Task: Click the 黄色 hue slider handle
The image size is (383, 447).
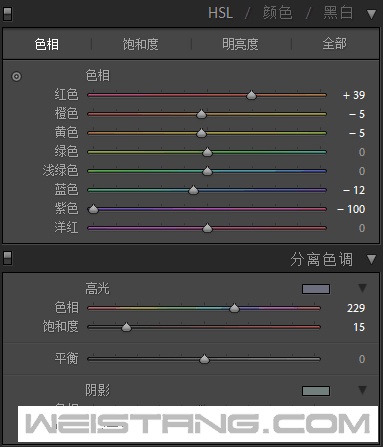Action: [x=201, y=133]
